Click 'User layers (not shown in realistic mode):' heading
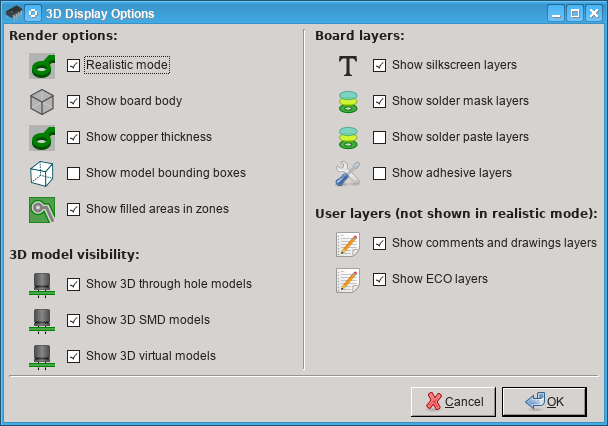The height and width of the screenshot is (426, 608). click(456, 214)
